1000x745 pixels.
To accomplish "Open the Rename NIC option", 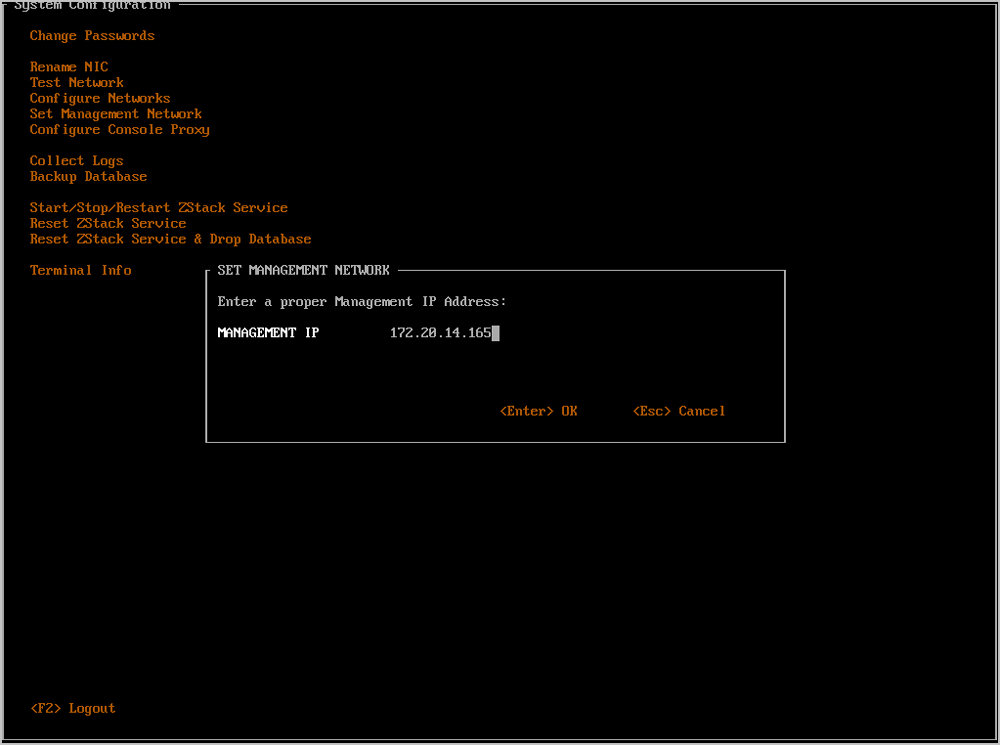I will (x=69, y=67).
